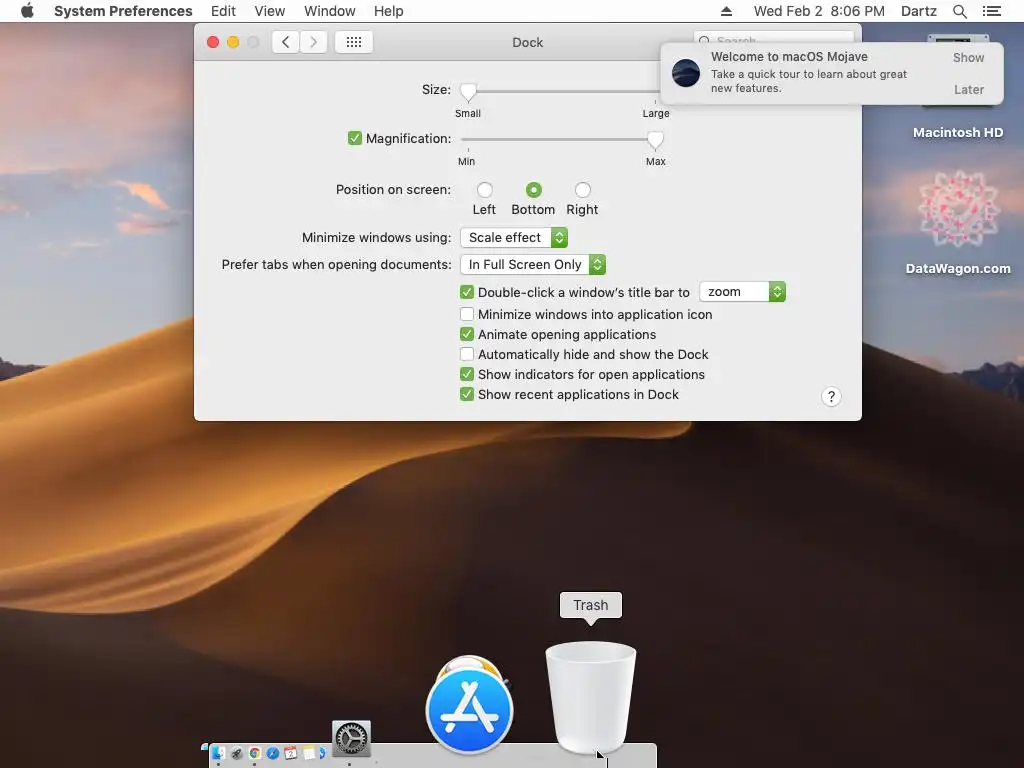
Task: Go forward in System Preferences
Action: tap(313, 42)
